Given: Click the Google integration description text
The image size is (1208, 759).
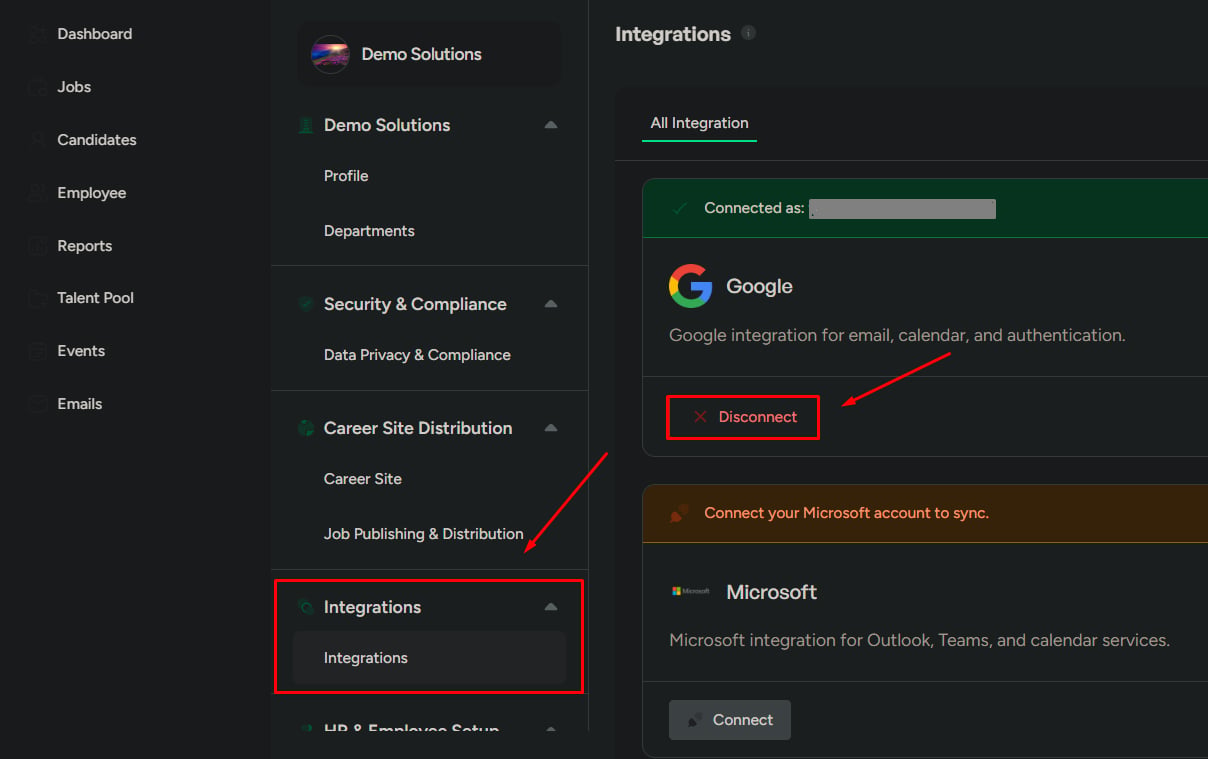Looking at the screenshot, I should coord(897,335).
